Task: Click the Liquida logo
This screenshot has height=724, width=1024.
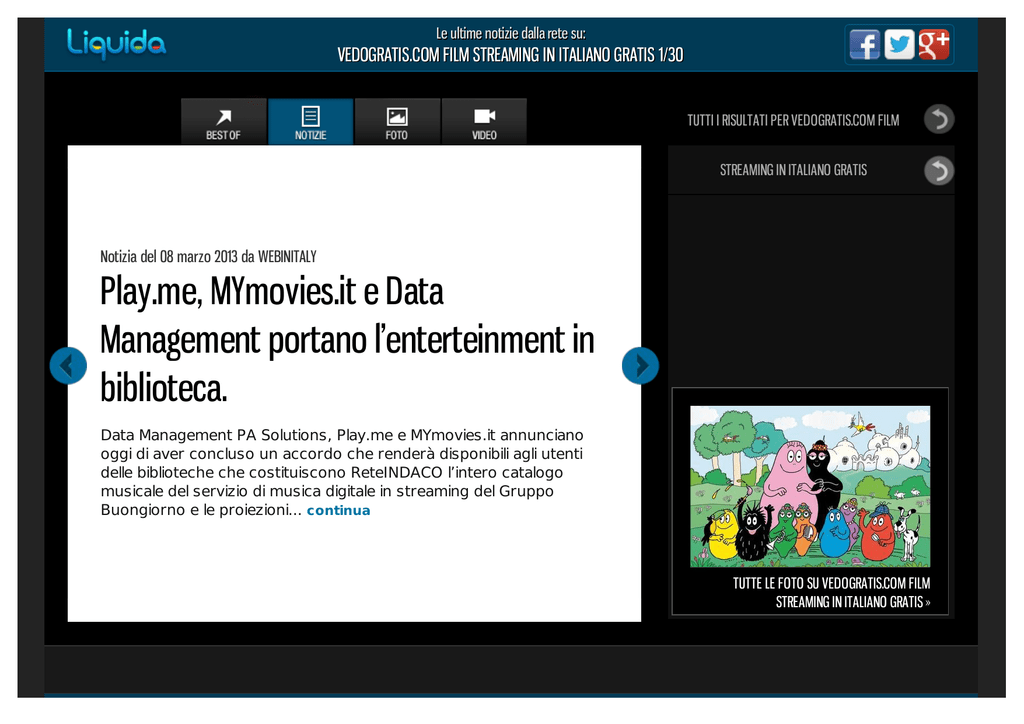Action: tap(116, 44)
